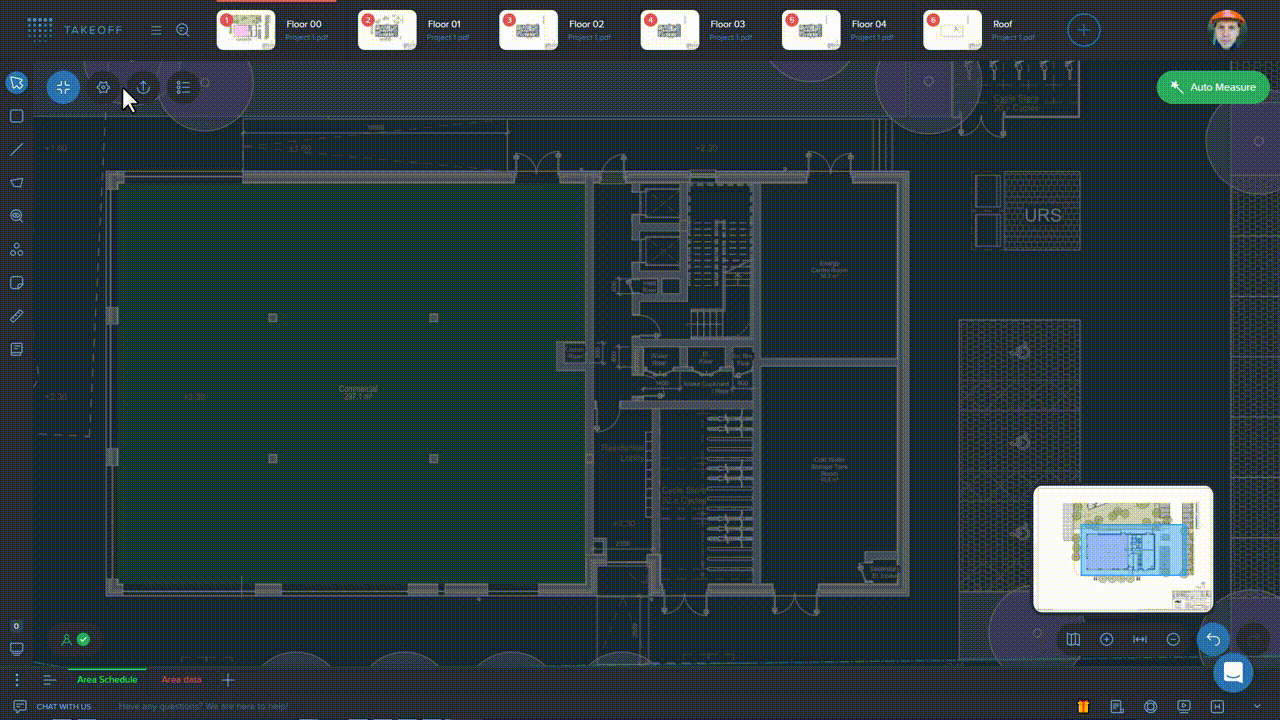Select the ruler scale tool
The image size is (1280, 720).
(x=16, y=316)
